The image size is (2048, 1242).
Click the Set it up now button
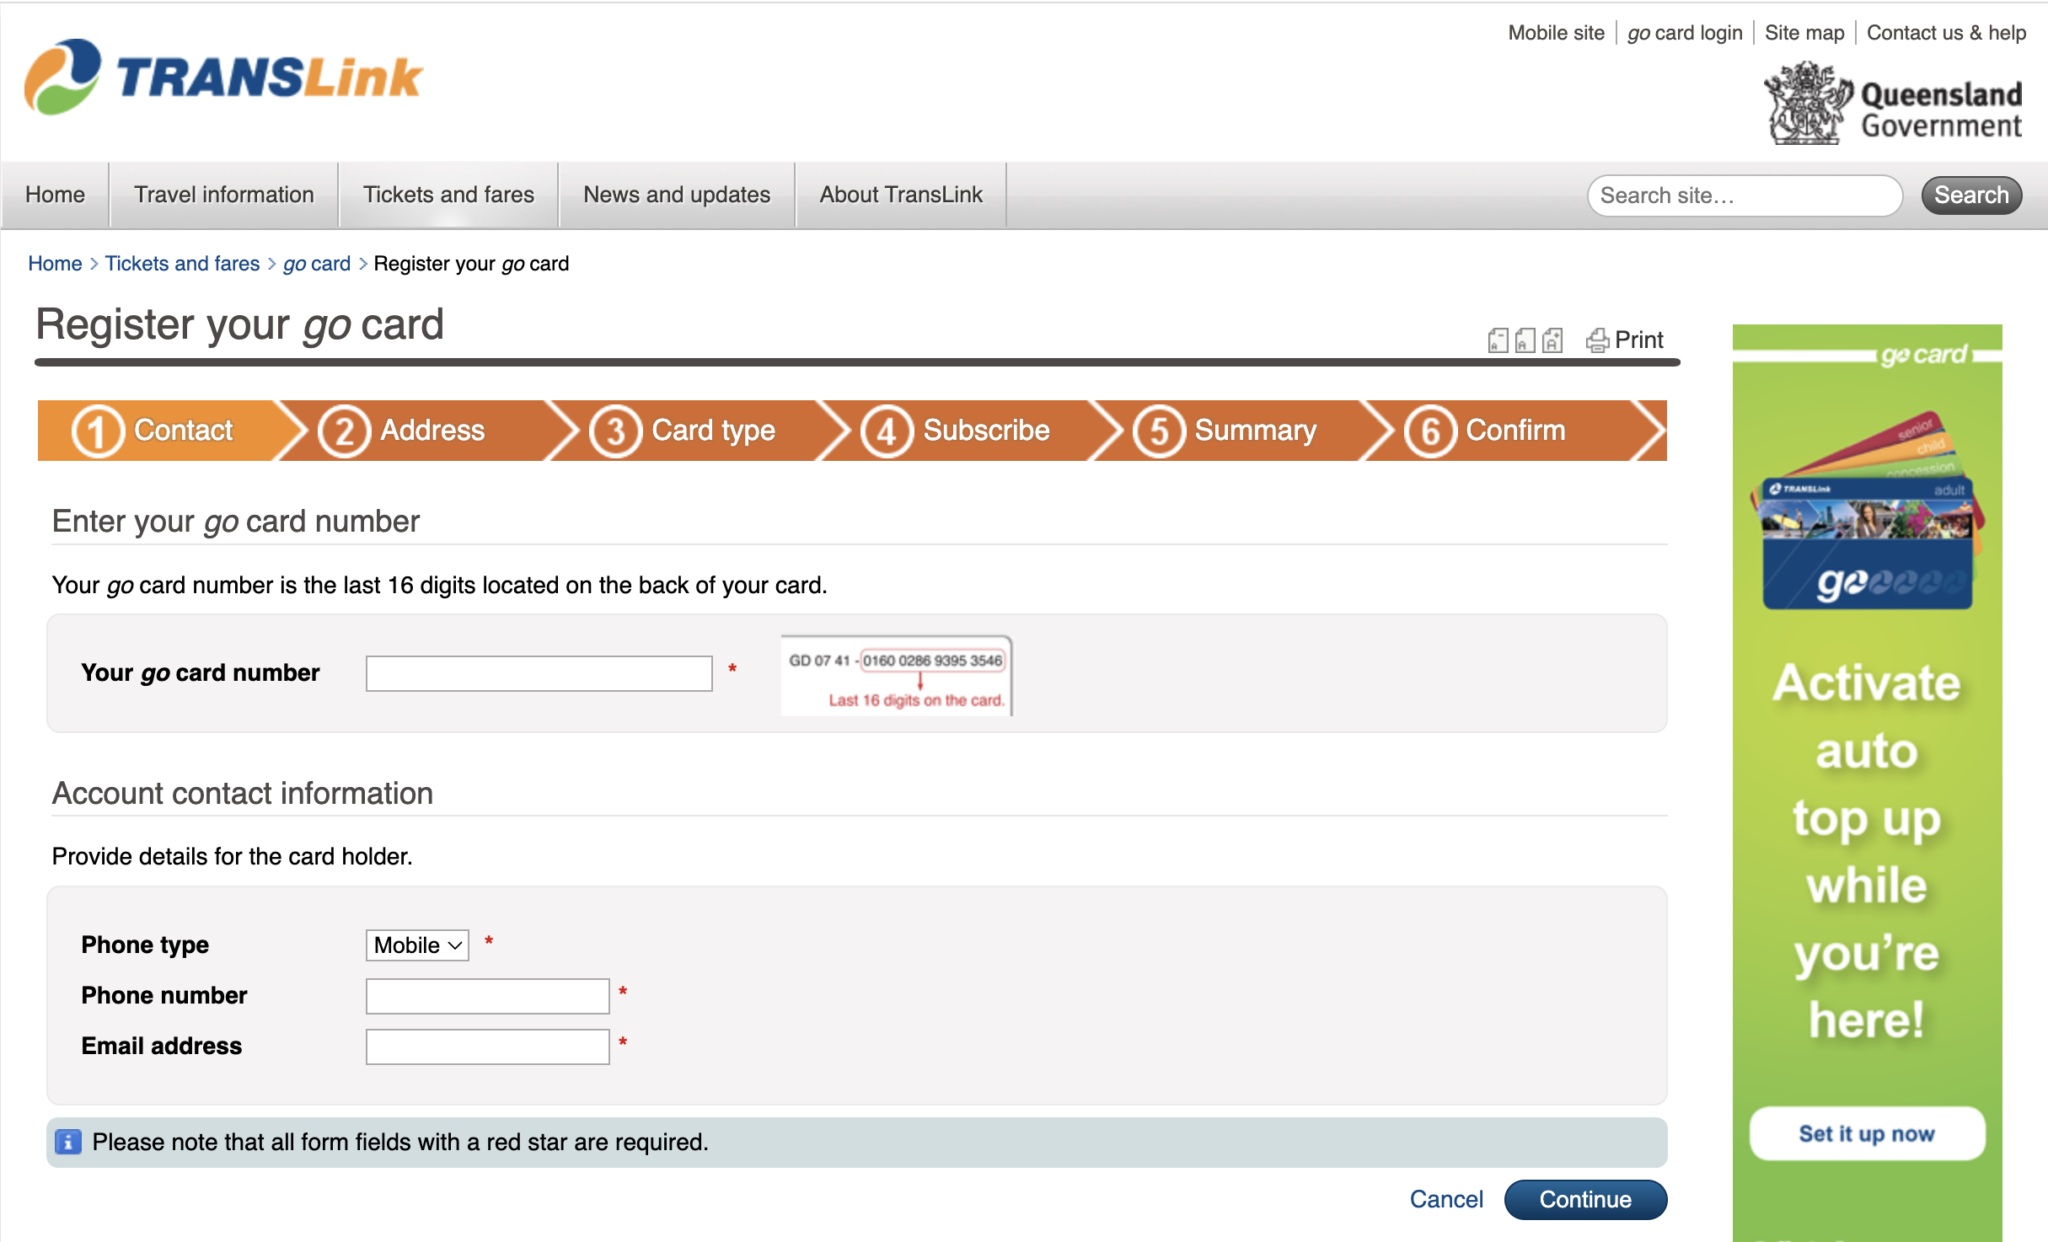coord(1866,1133)
